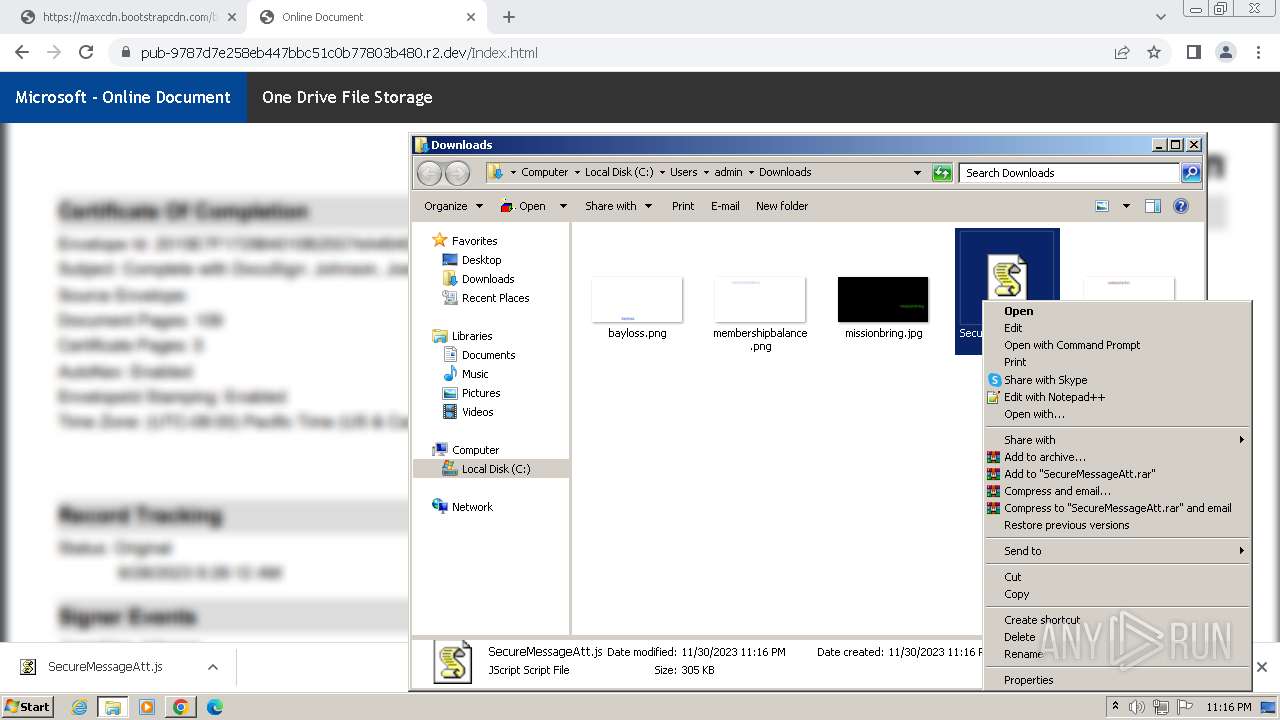Open the view options dropdown arrow
The height and width of the screenshot is (720, 1280).
click(1126, 206)
